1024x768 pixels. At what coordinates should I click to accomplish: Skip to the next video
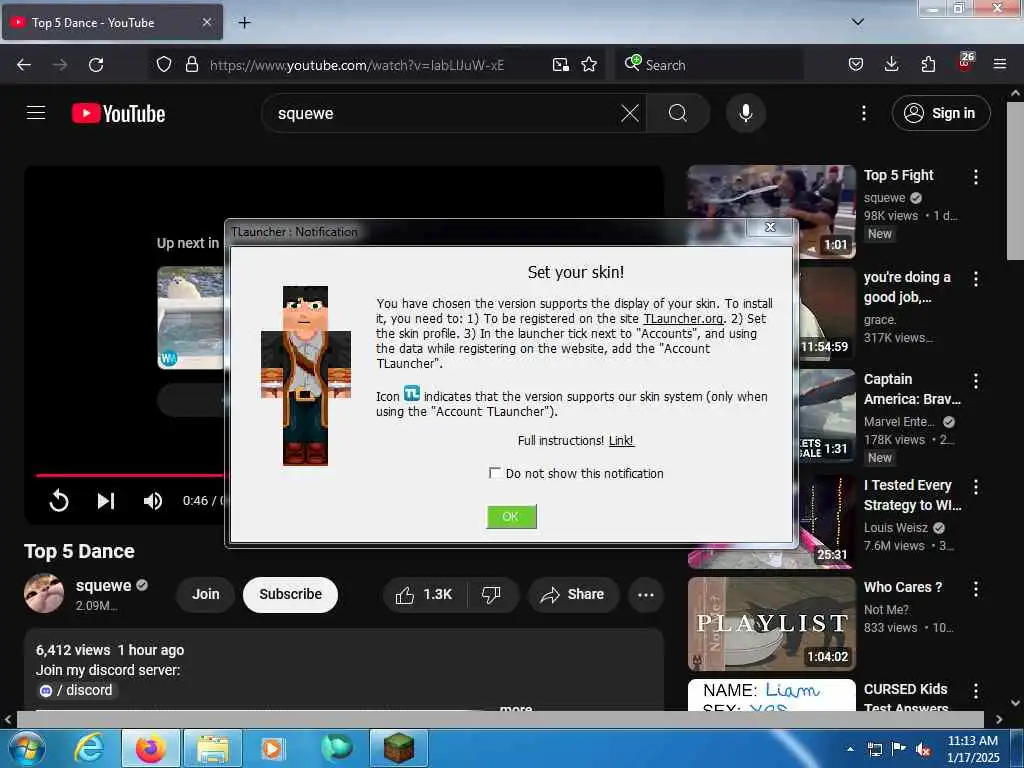[106, 501]
